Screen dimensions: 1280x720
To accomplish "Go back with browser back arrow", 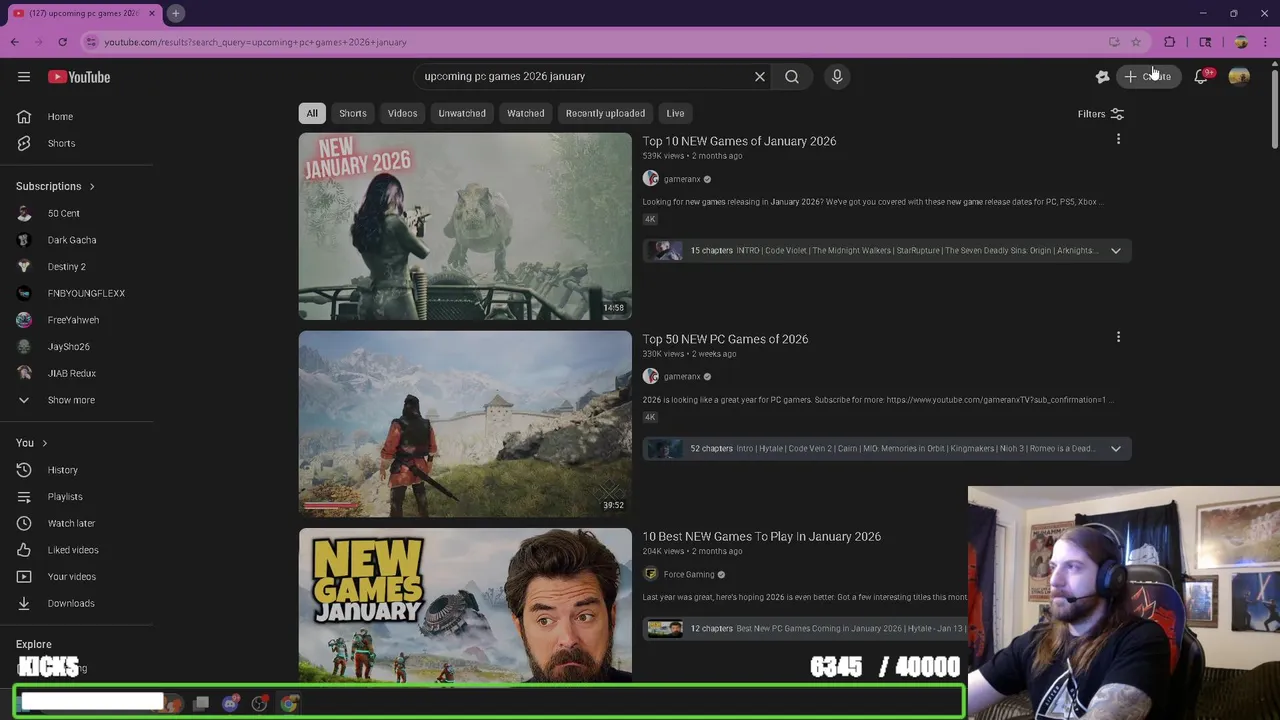I will (14, 42).
